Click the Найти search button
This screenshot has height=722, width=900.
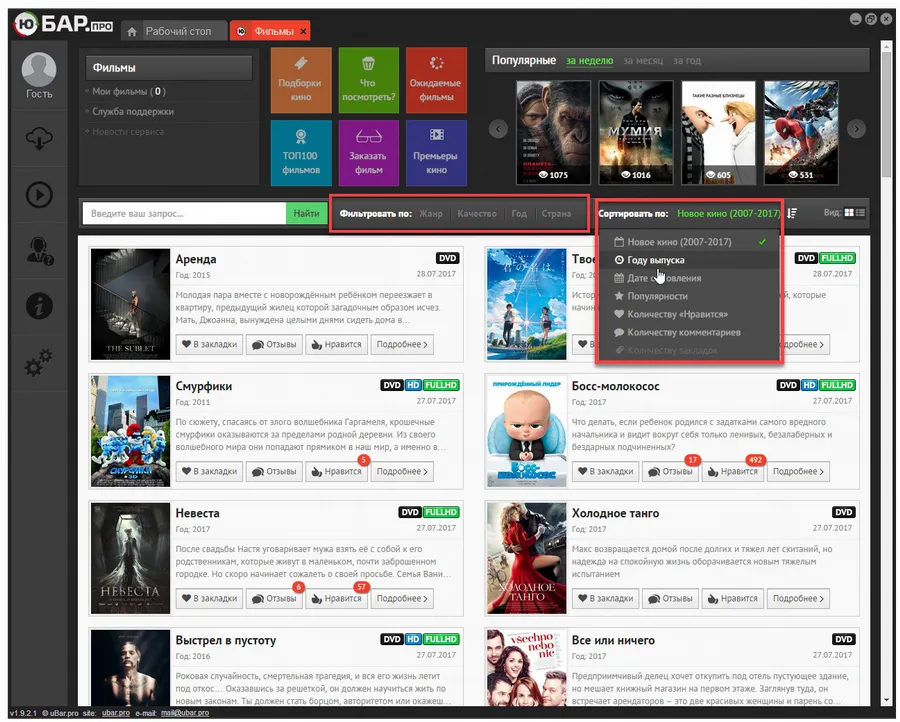[307, 214]
